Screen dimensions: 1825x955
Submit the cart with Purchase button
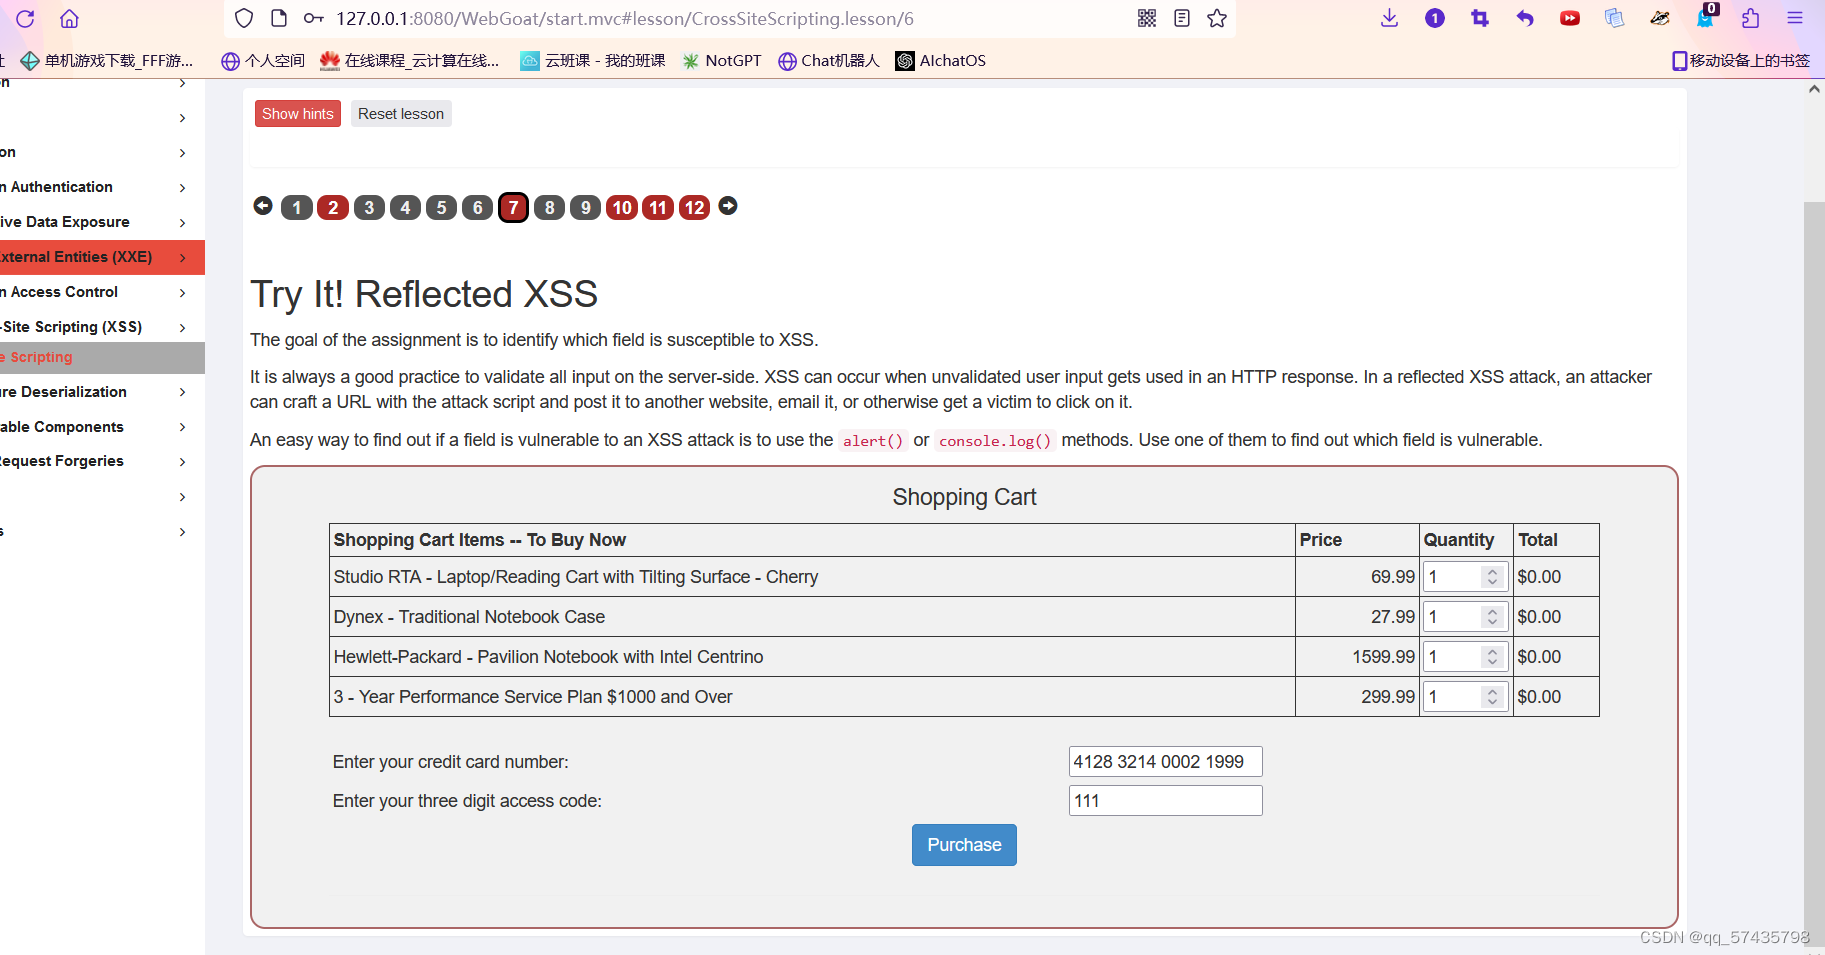(x=964, y=845)
